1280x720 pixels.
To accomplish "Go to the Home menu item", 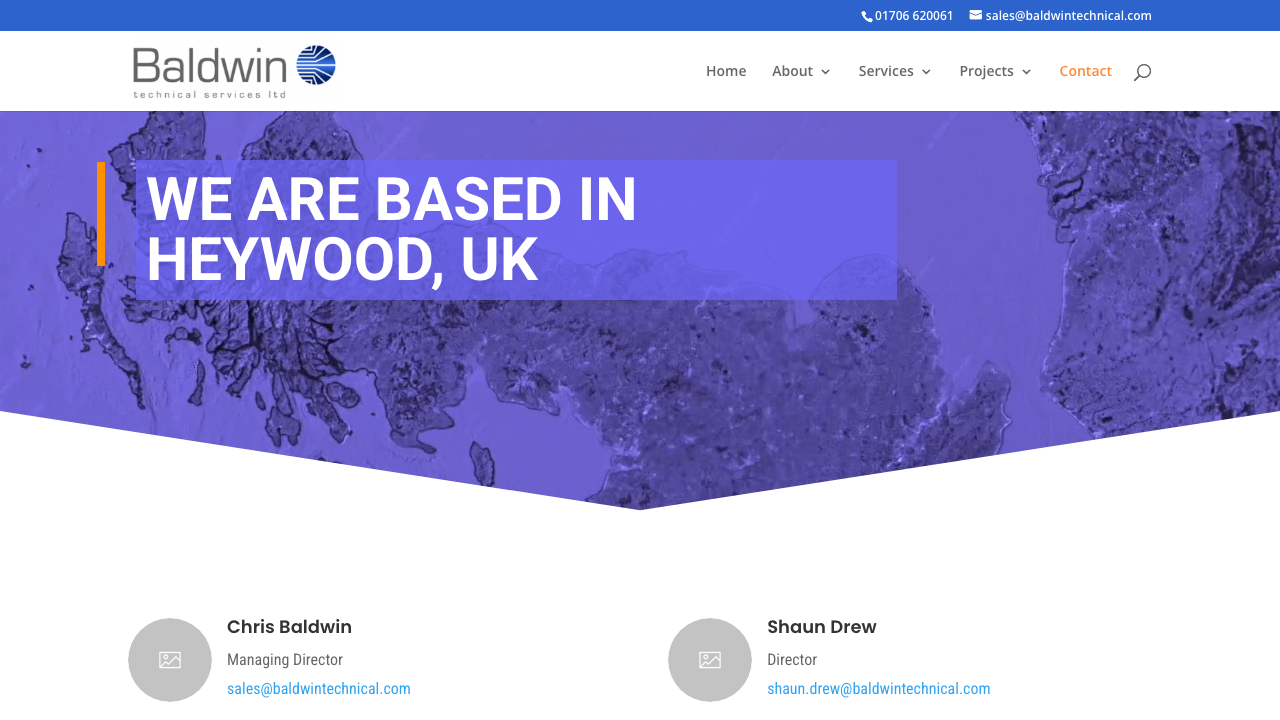I will (726, 71).
